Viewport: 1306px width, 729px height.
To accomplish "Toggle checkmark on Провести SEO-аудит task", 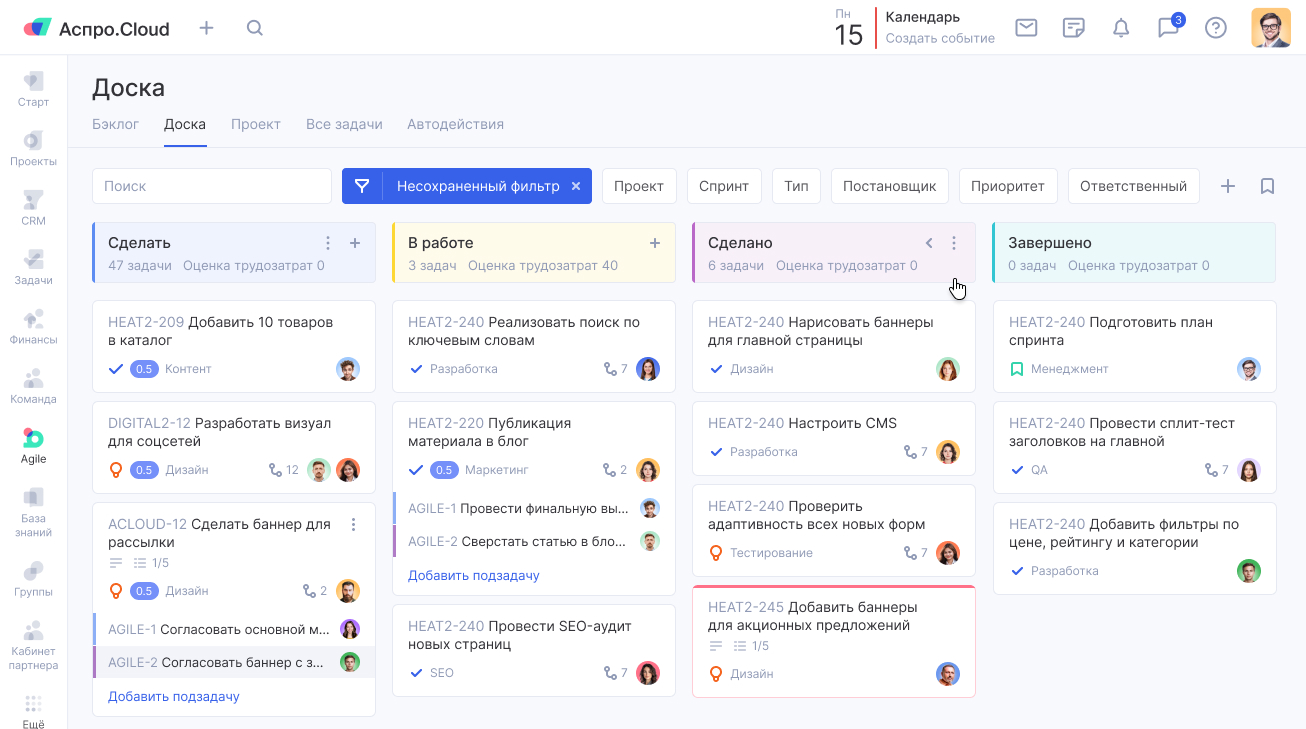I will pyautogui.click(x=416, y=673).
